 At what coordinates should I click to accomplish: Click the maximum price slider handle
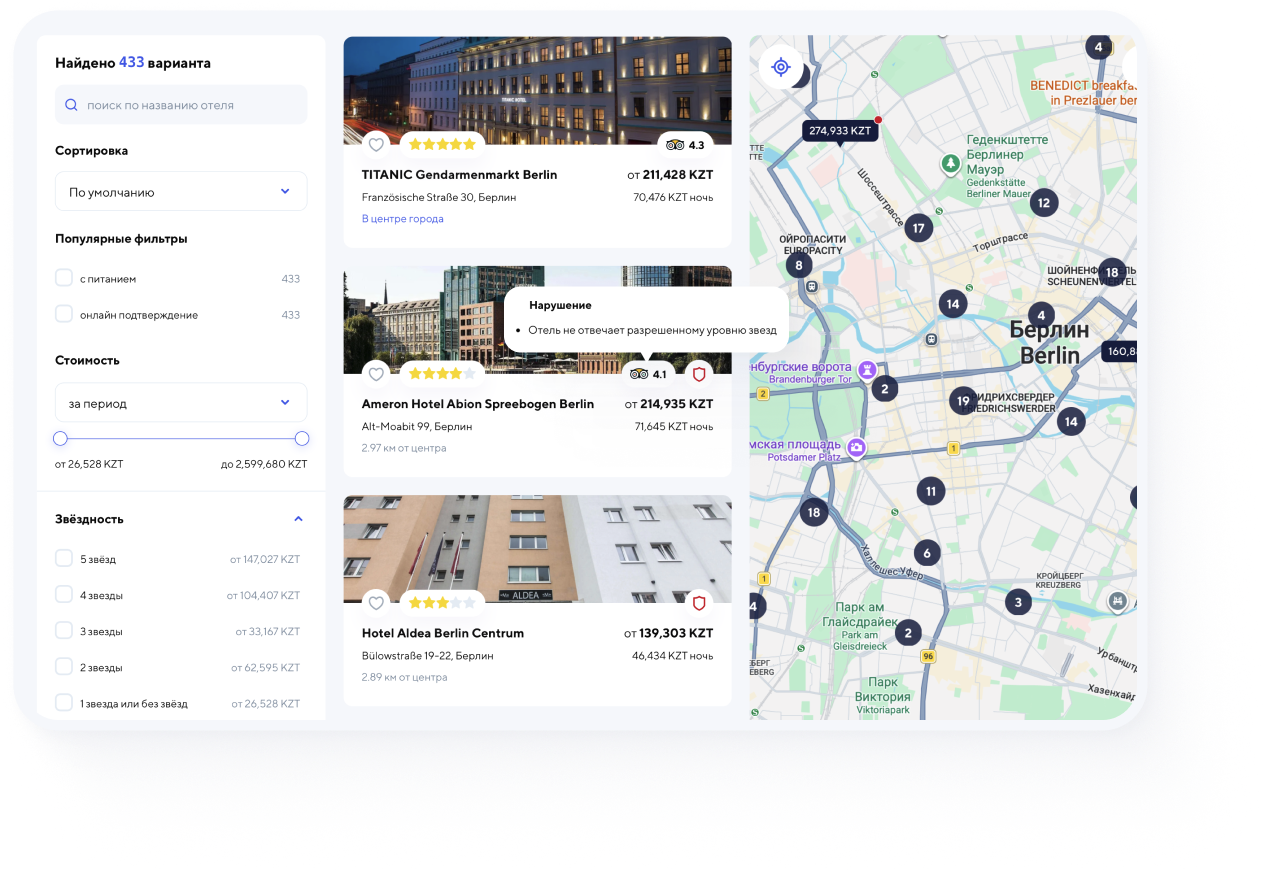pyautogui.click(x=302, y=438)
